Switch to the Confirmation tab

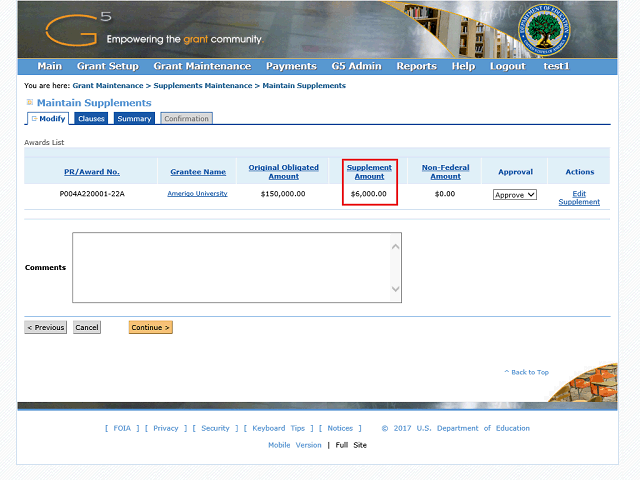(x=187, y=118)
